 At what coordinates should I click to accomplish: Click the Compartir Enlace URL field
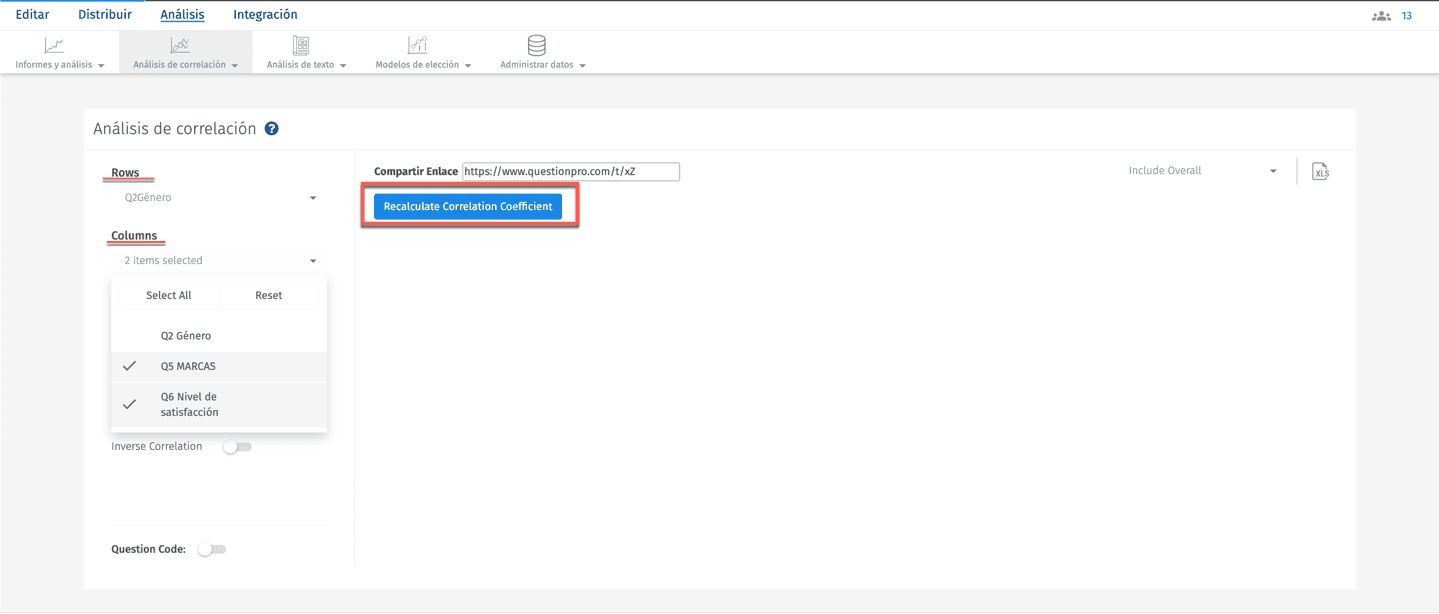pyautogui.click(x=570, y=171)
